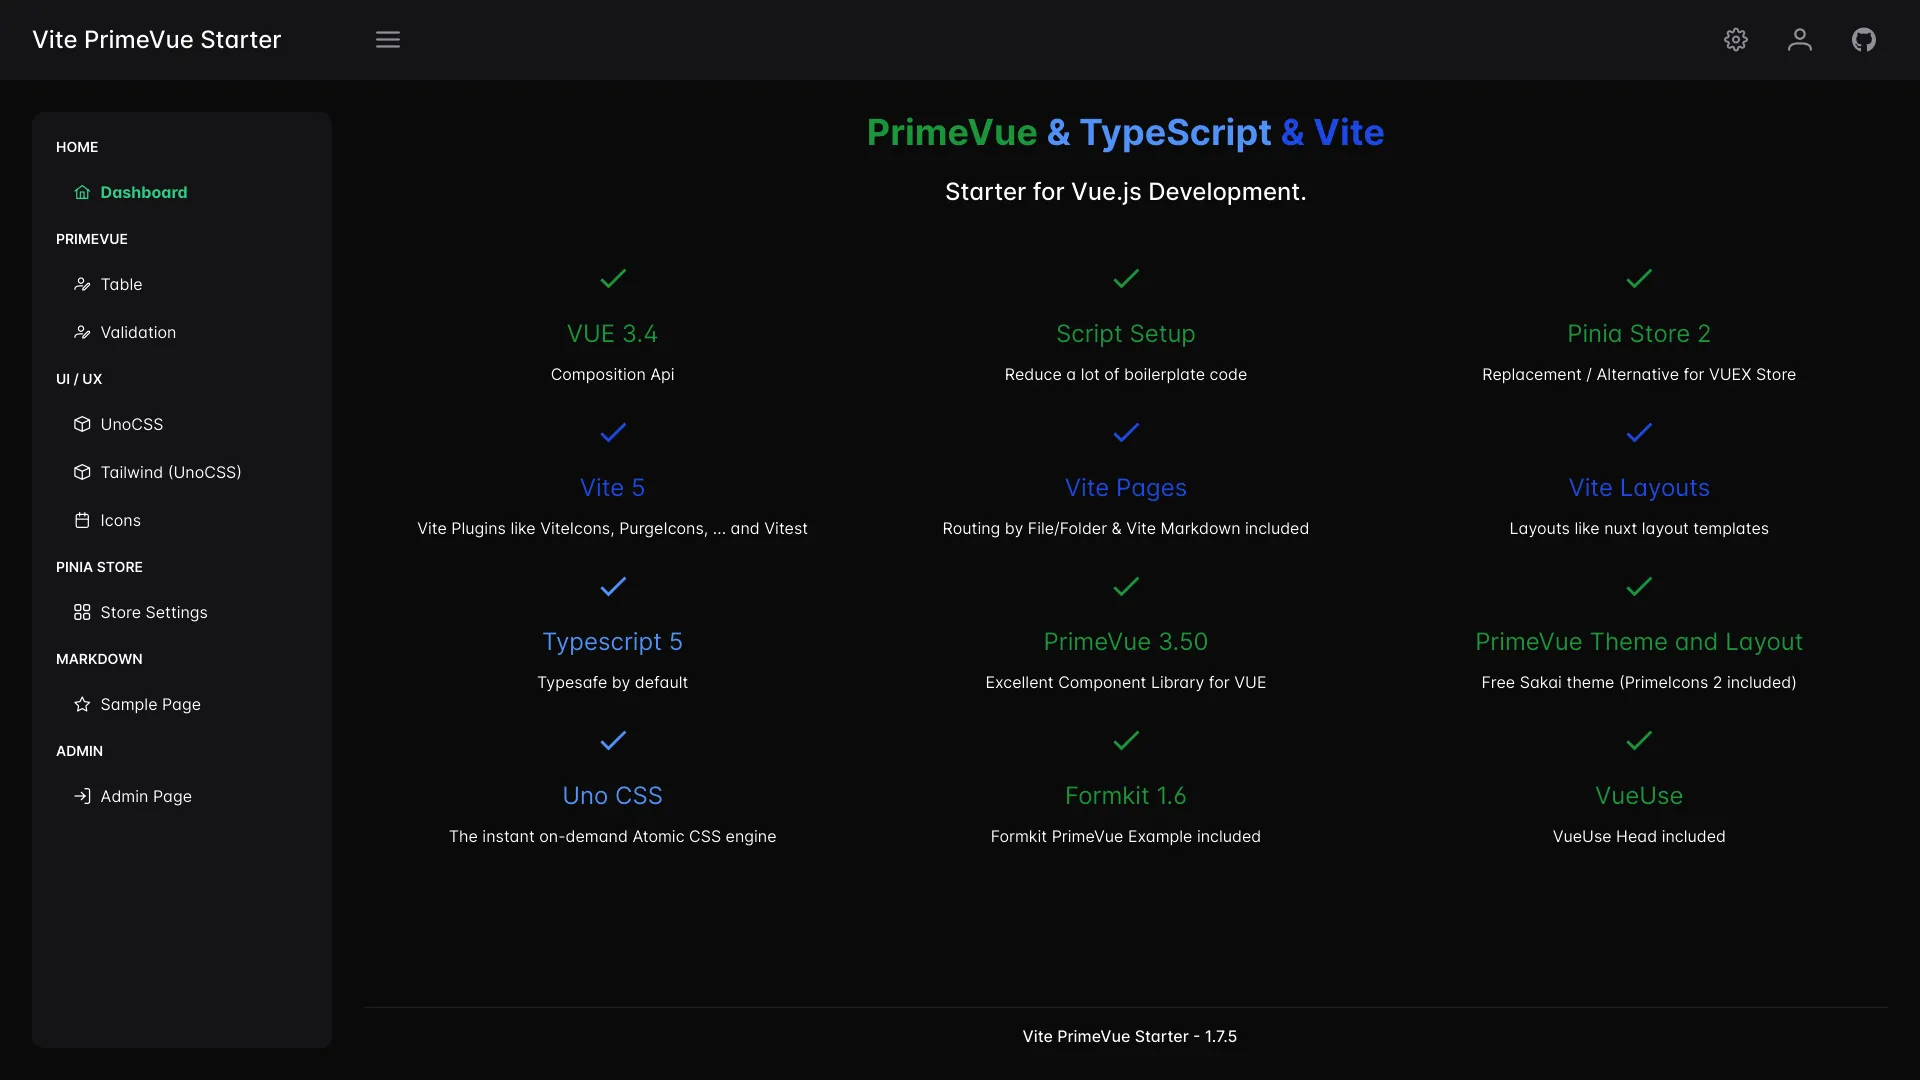Image resolution: width=1920 pixels, height=1080 pixels.
Task: Click the blue checkmark above Vite Layouts
Action: click(x=1639, y=433)
